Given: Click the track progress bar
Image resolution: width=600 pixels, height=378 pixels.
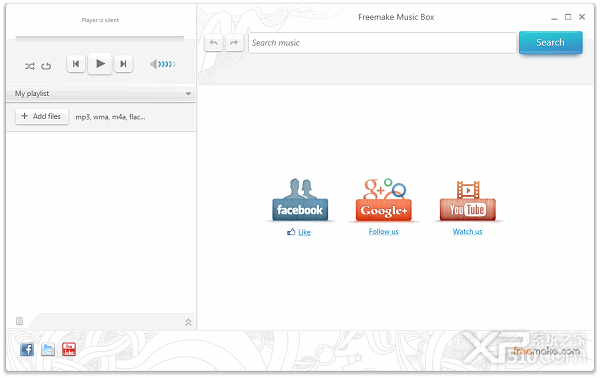Looking at the screenshot, I should (100, 38).
